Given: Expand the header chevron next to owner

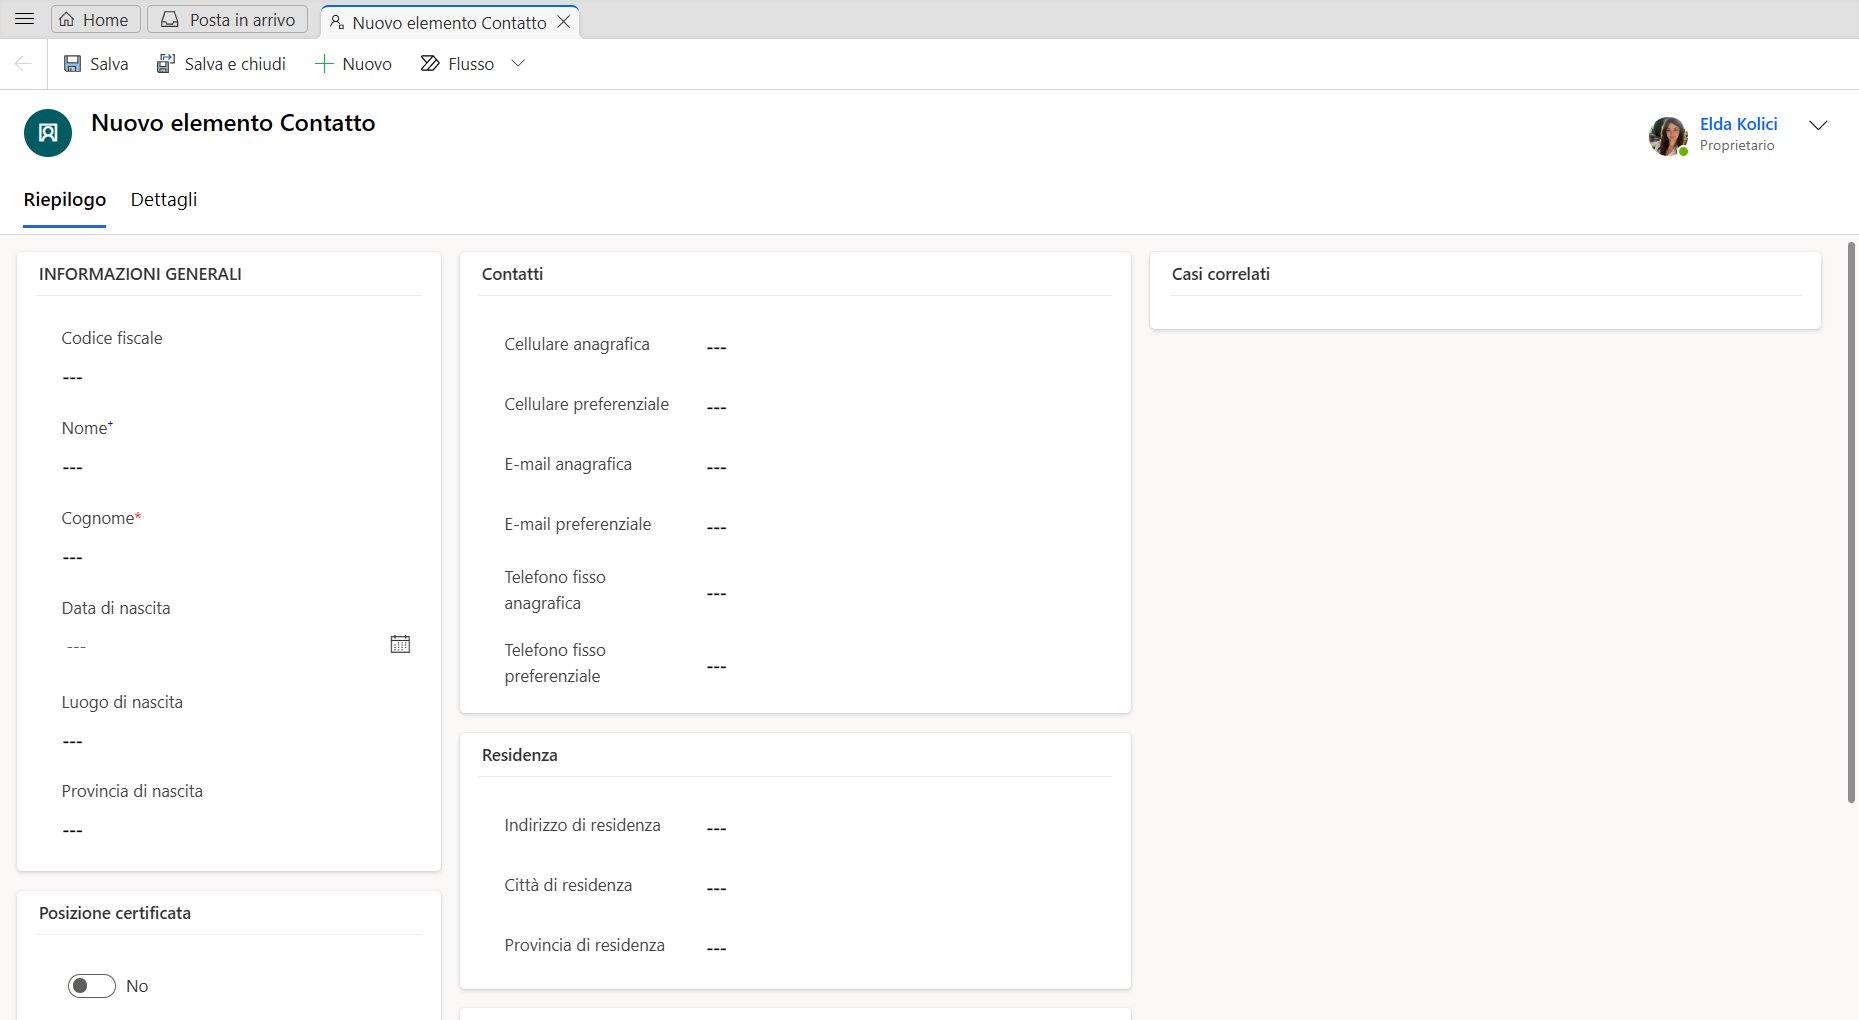Looking at the screenshot, I should coord(1818,125).
